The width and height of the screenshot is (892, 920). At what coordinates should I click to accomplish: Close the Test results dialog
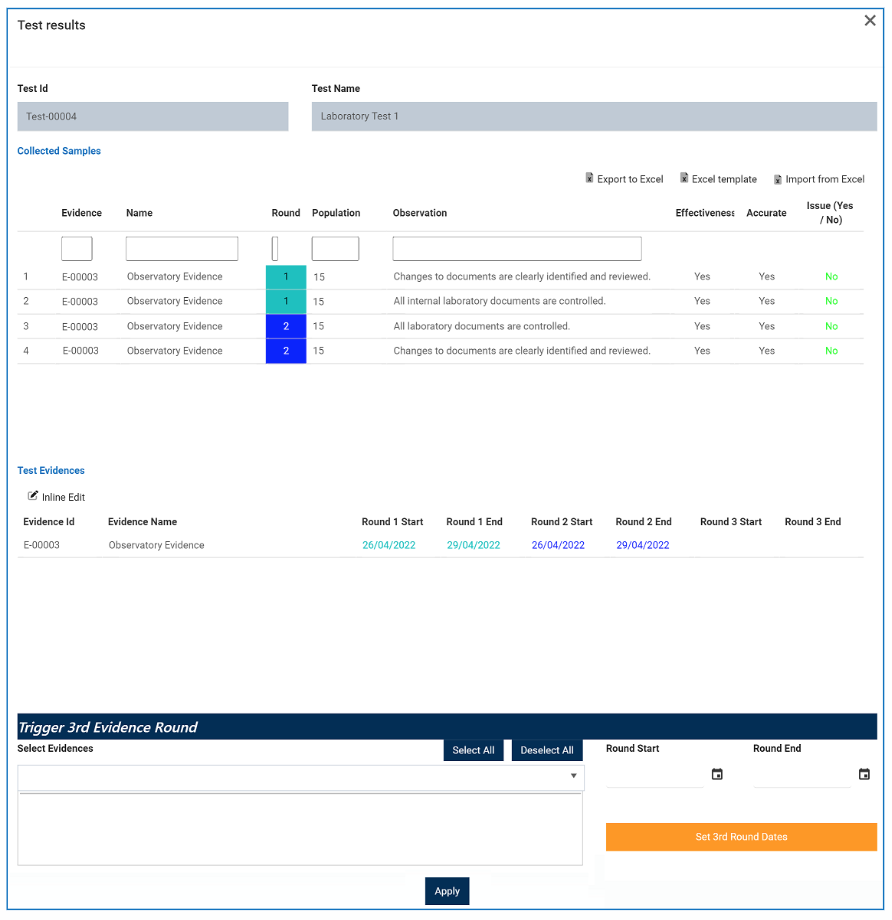tap(870, 21)
